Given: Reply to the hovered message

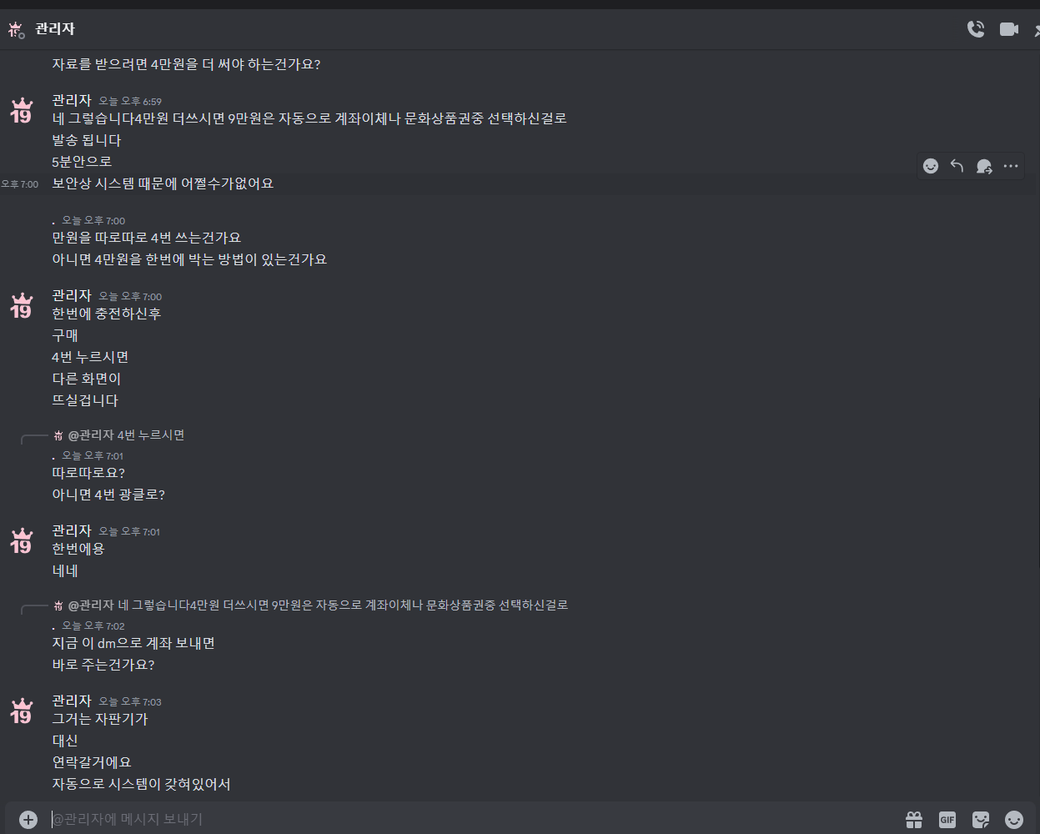Looking at the screenshot, I should click(x=956, y=166).
